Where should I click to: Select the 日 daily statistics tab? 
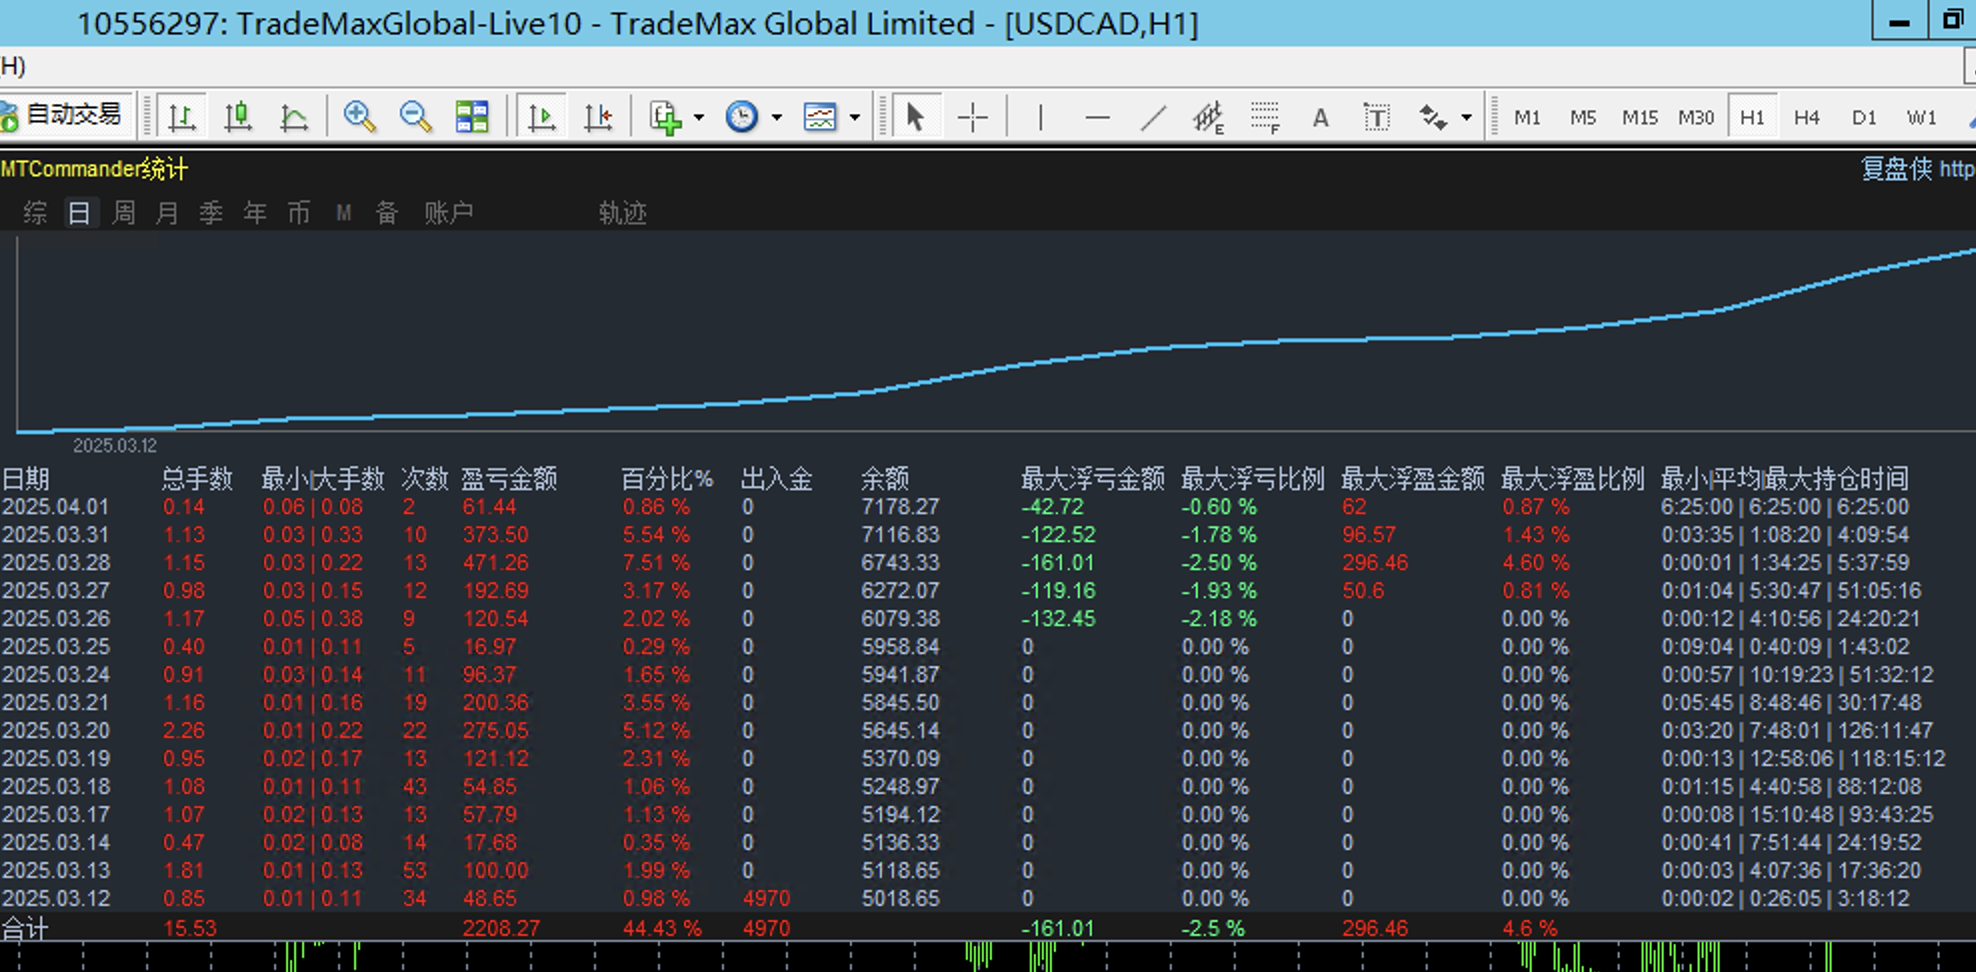pos(79,212)
